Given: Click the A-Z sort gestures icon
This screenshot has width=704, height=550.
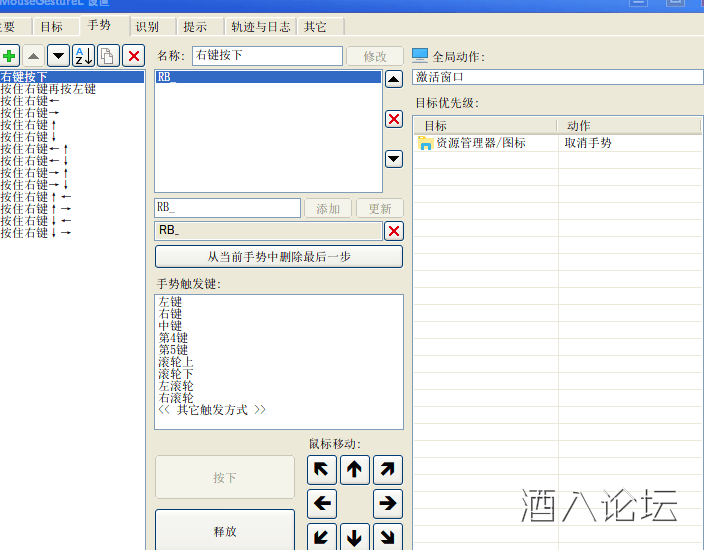Looking at the screenshot, I should [x=84, y=56].
